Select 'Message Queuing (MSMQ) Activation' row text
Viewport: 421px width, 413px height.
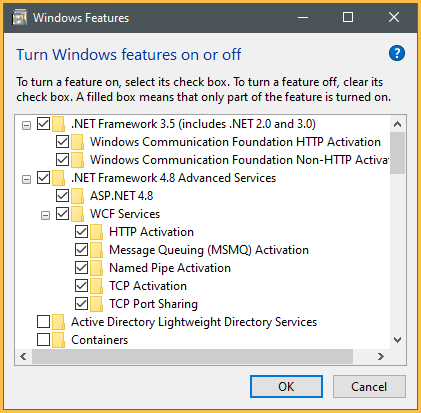[209, 250]
